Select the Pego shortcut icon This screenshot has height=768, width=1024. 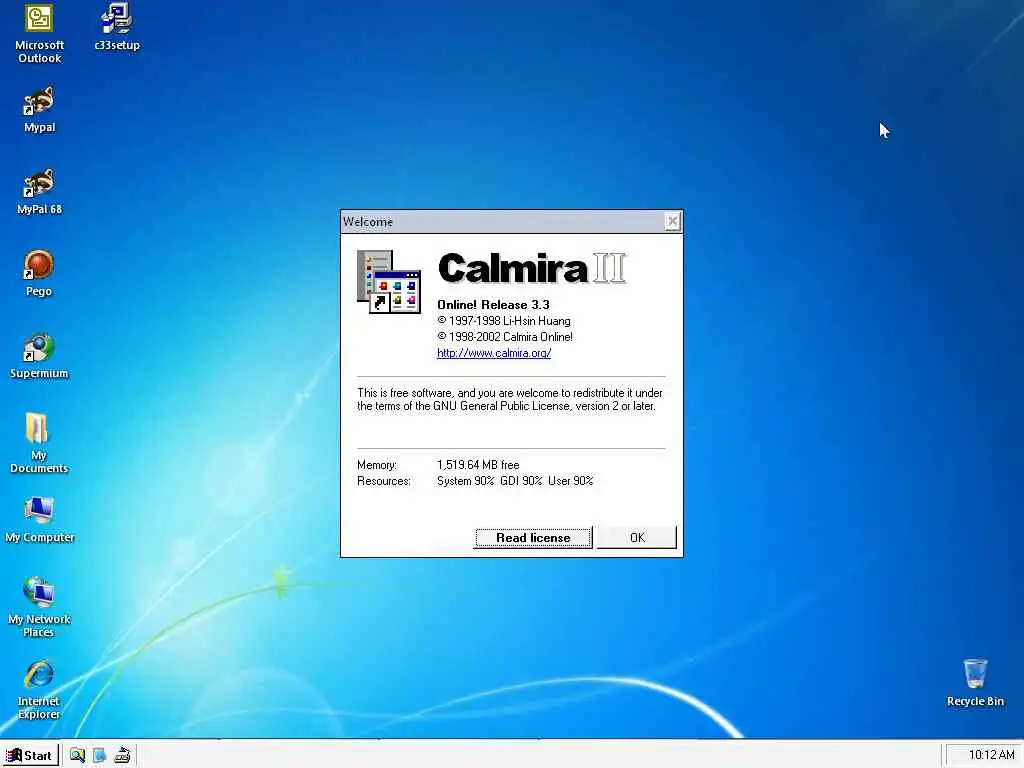tap(39, 273)
